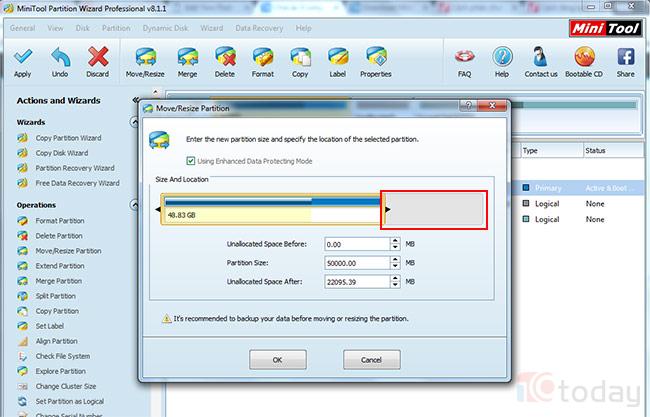Collapse the Operations section

tap(134, 205)
